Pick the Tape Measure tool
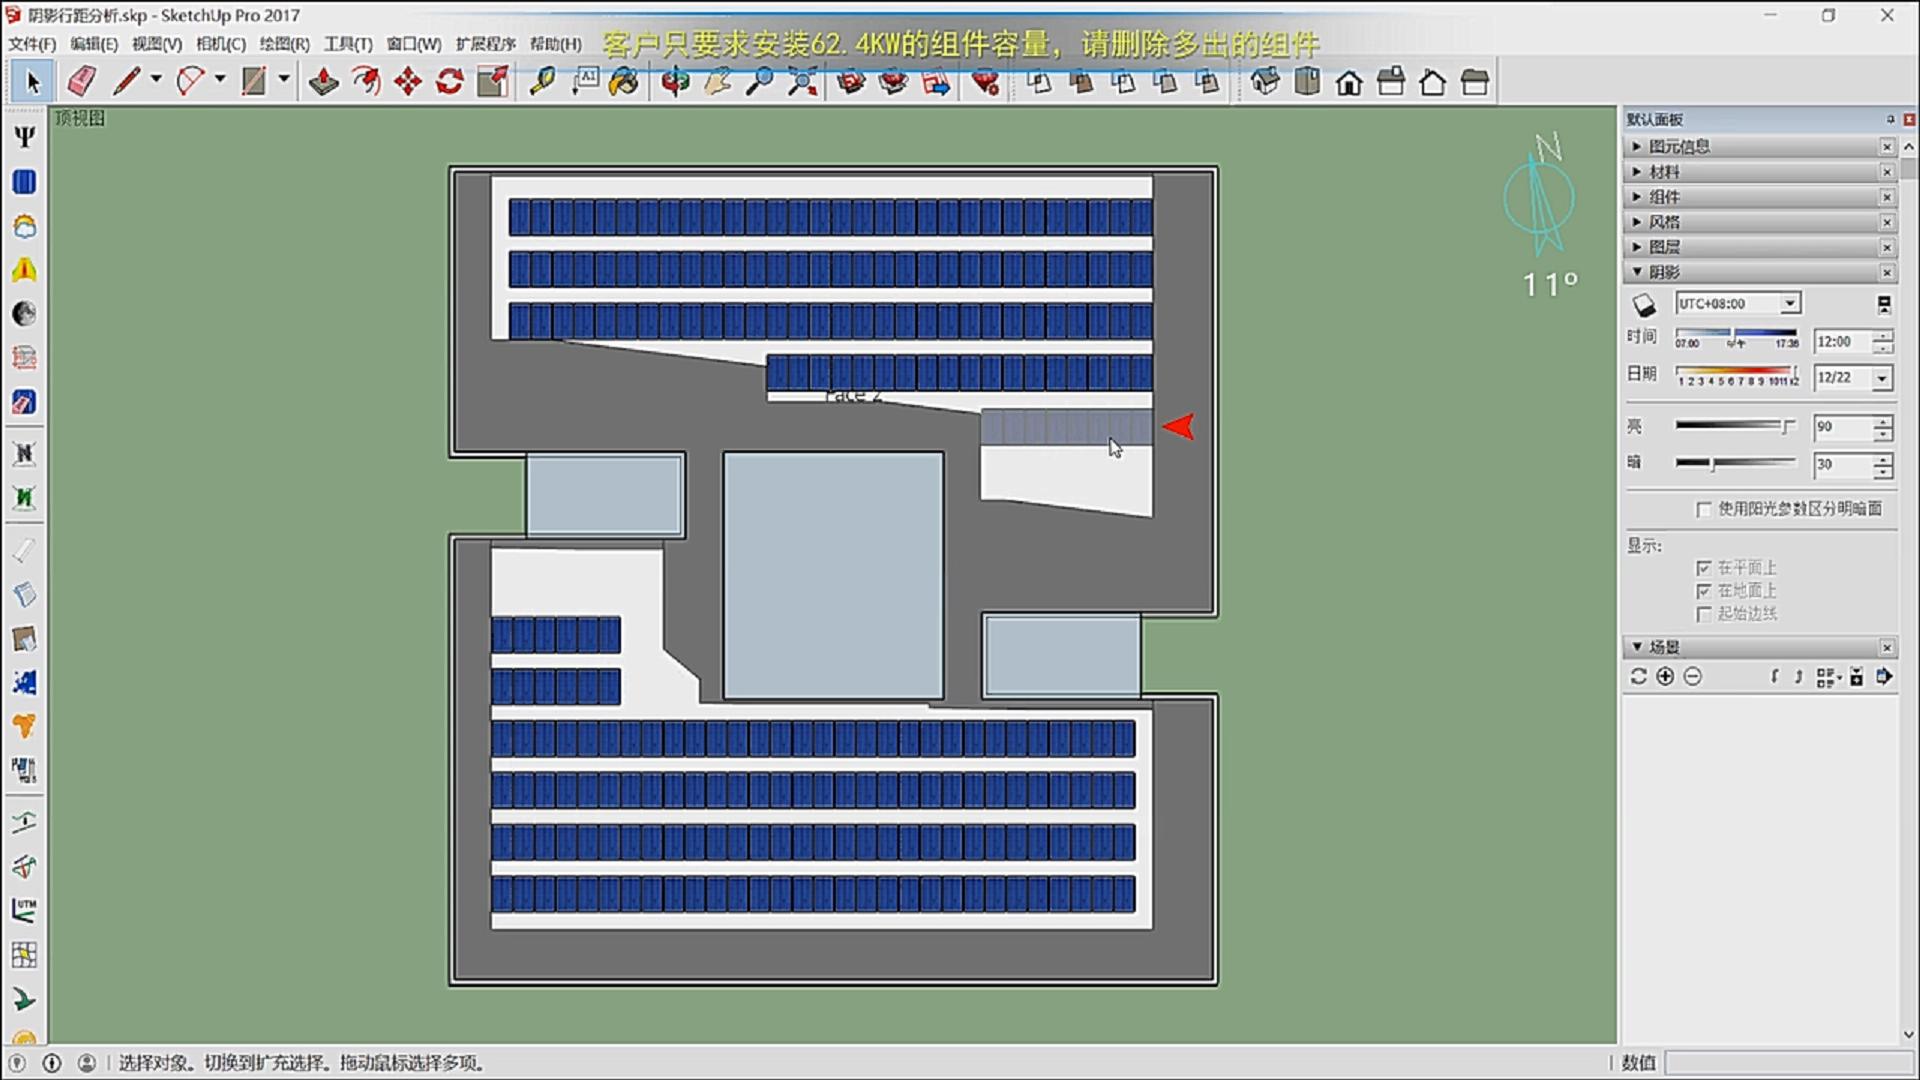Image resolution: width=1920 pixels, height=1080 pixels. (x=542, y=82)
